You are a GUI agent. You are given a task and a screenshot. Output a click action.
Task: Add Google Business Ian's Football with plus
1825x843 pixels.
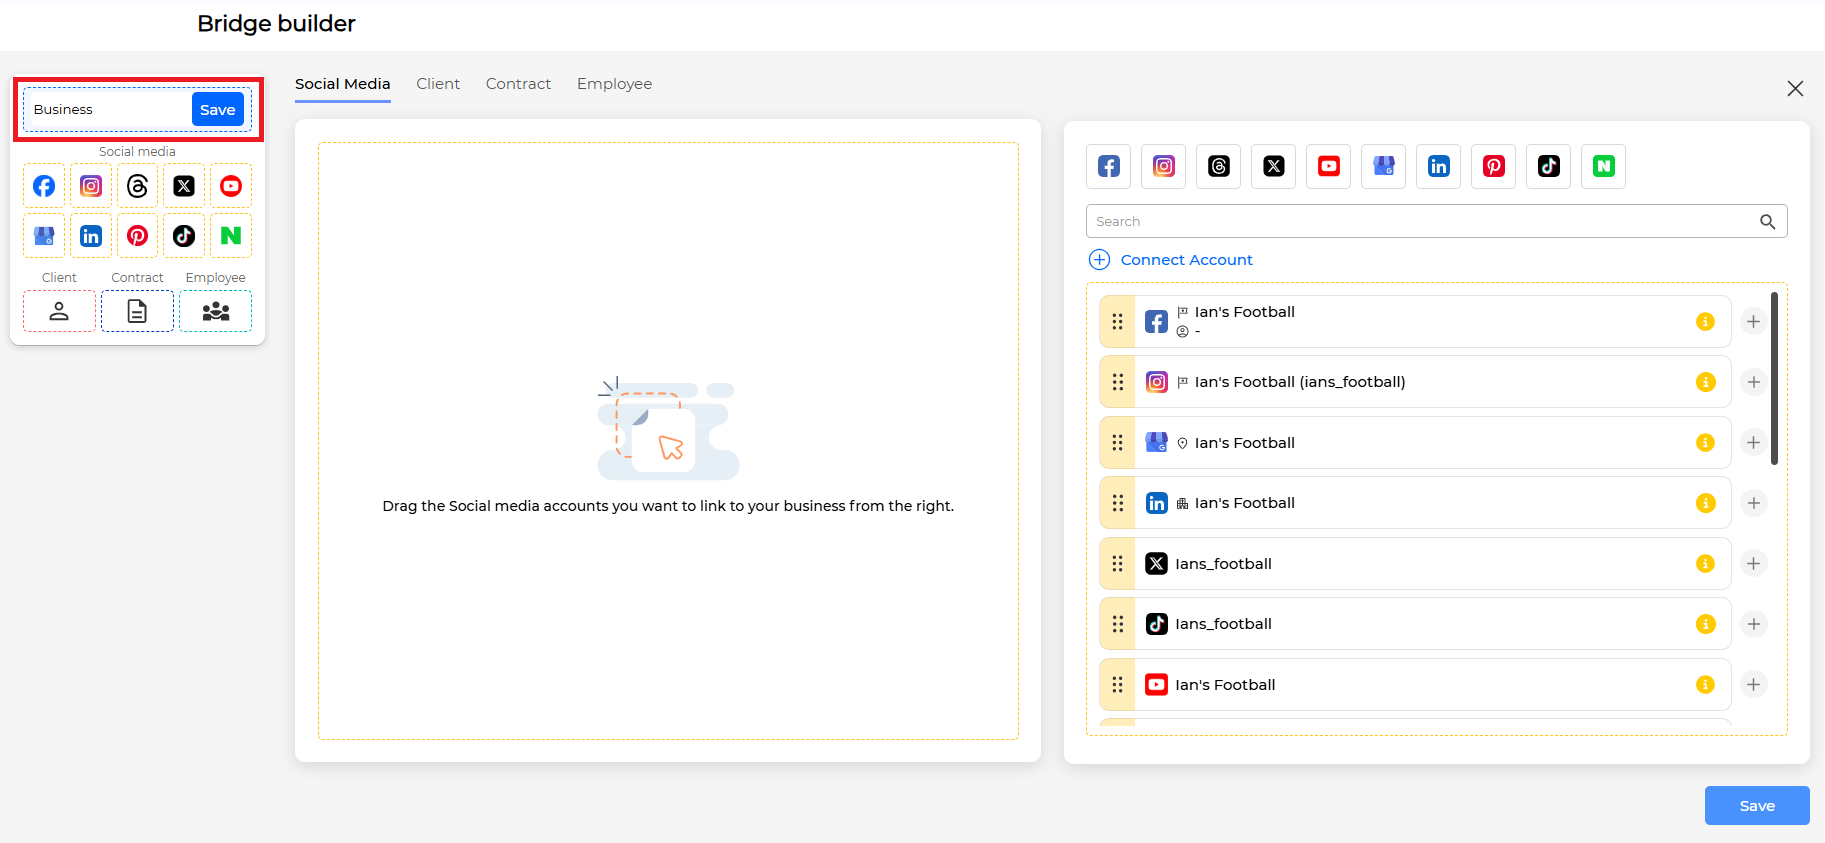coord(1753,443)
